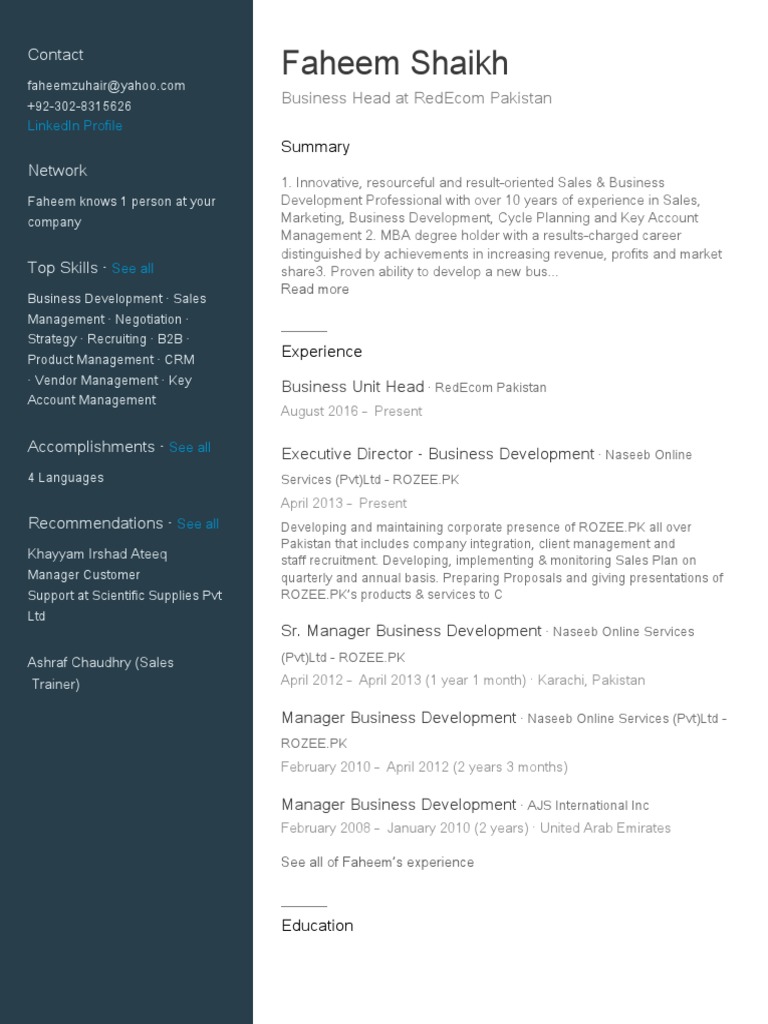Click See all of Faheem's experience
Viewport: 768px width, 1024px height.
click(377, 862)
